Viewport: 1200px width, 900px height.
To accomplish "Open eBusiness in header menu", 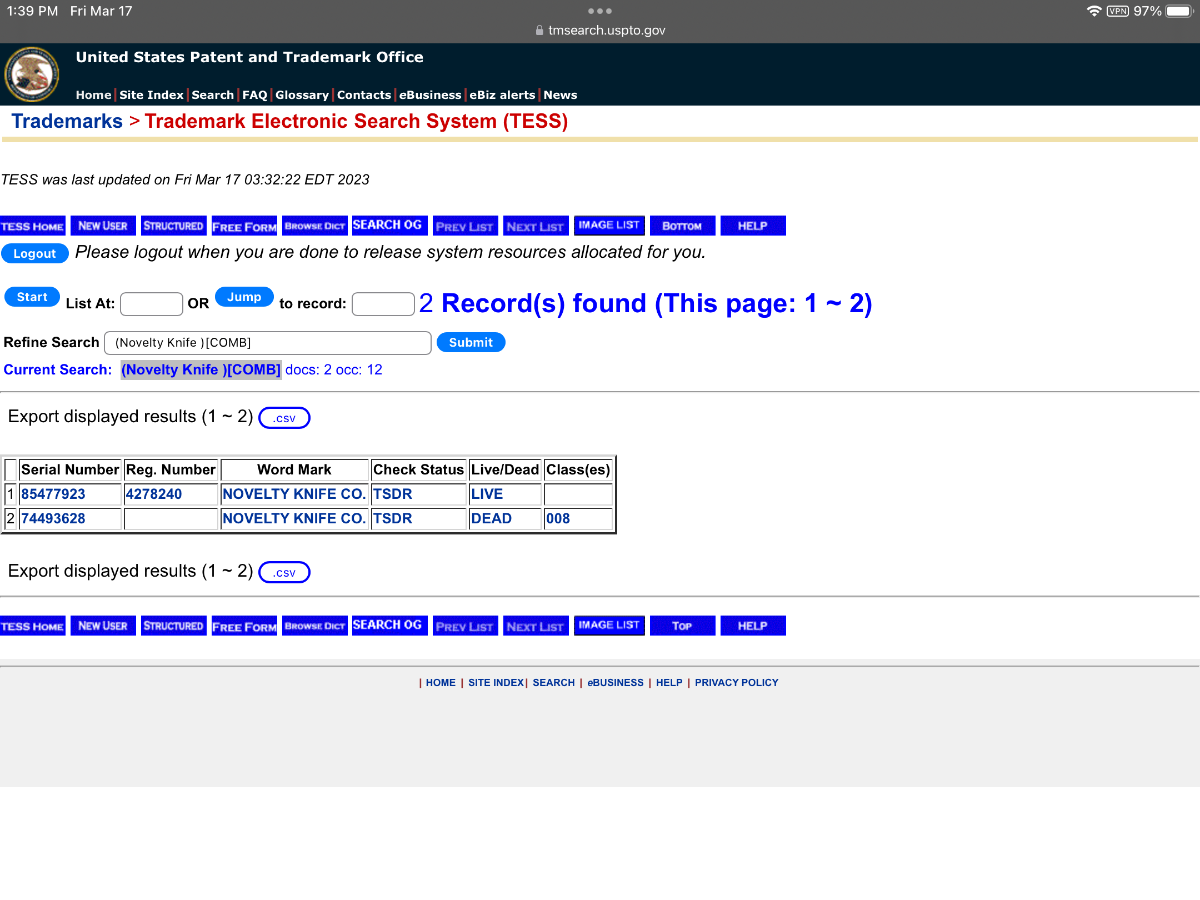I will click(430, 95).
